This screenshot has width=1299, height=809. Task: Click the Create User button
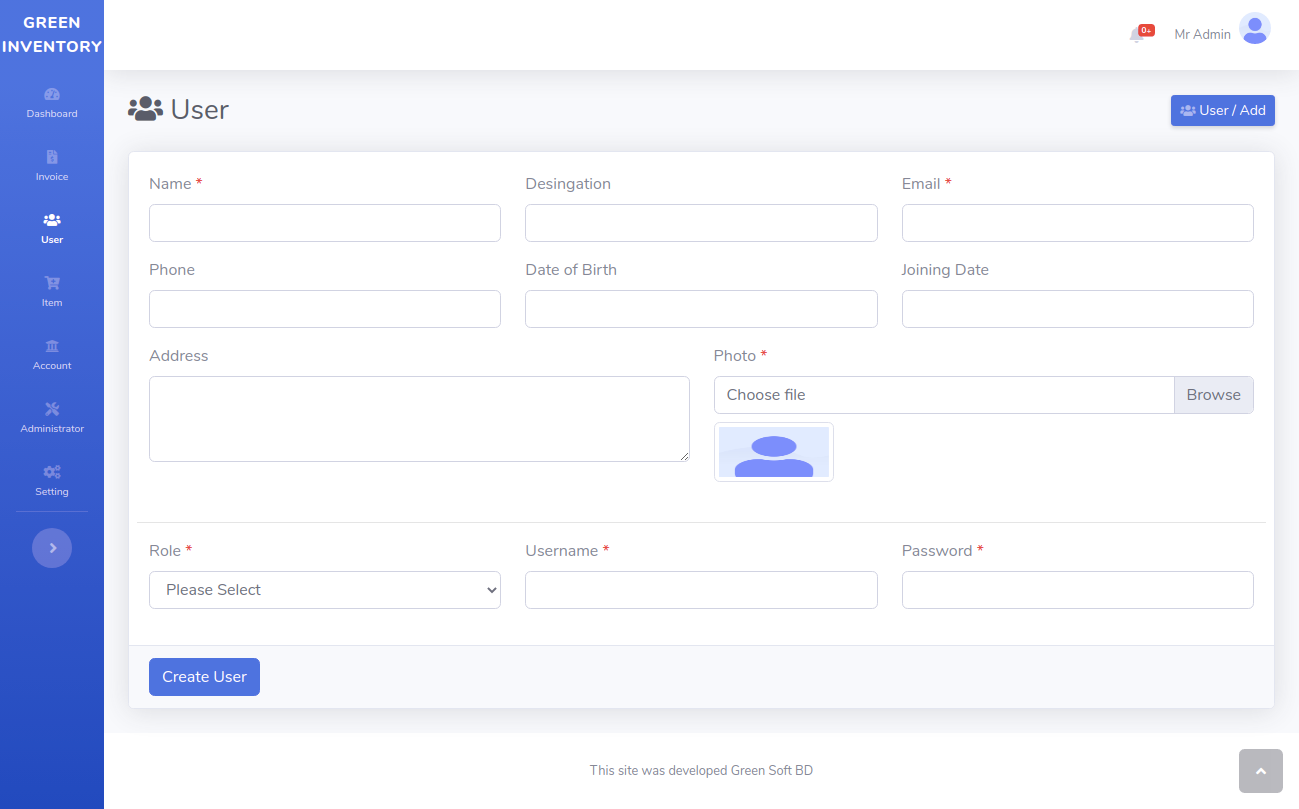coord(204,677)
